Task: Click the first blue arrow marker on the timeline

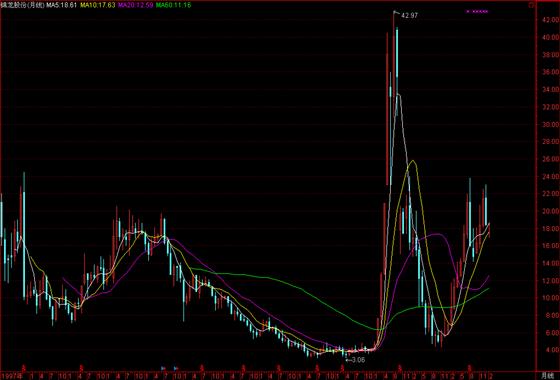Action: [163, 368]
